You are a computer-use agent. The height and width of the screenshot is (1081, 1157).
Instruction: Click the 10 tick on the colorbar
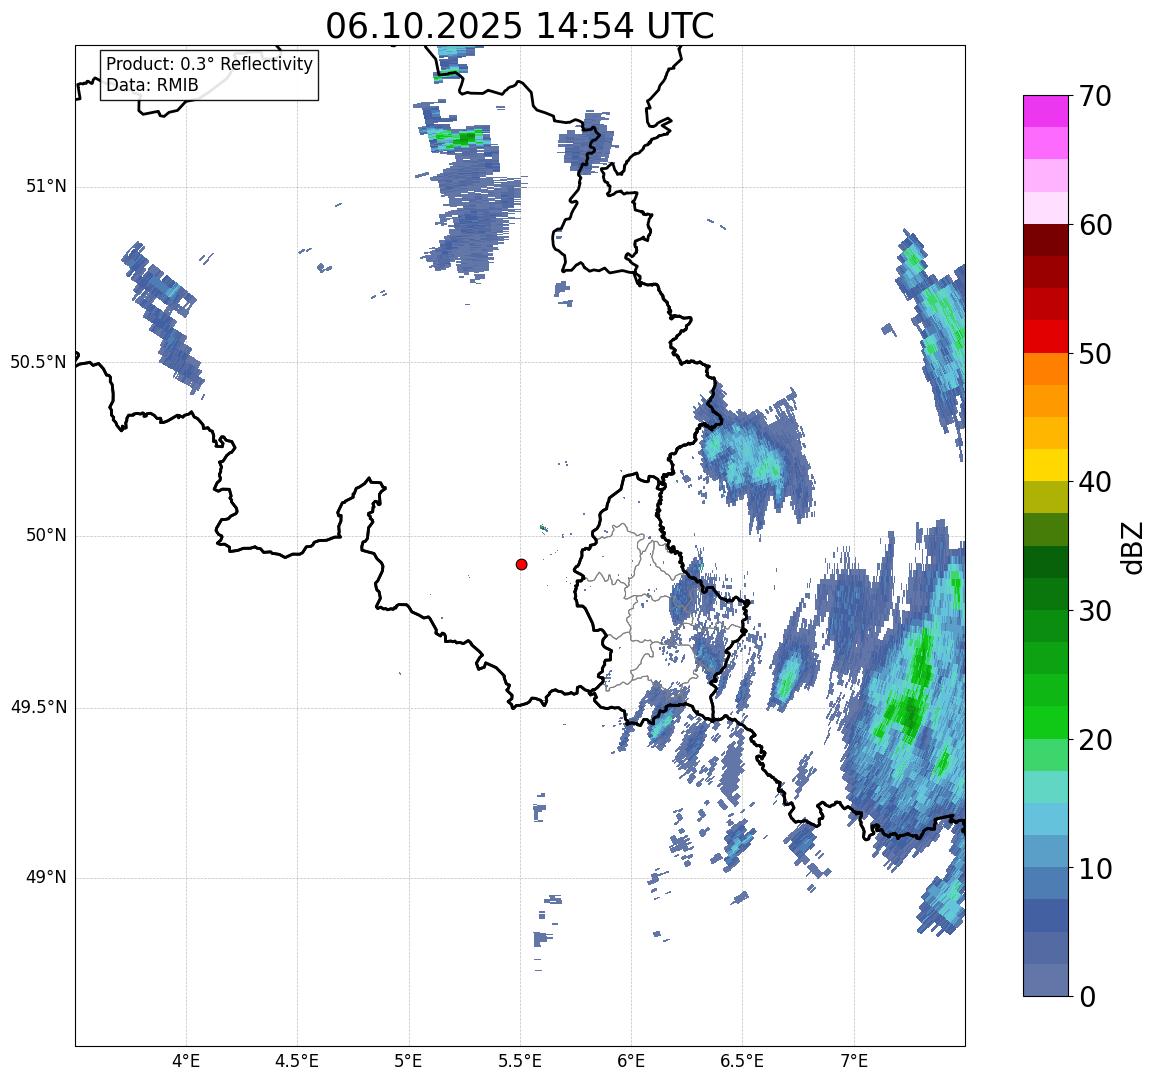tap(1095, 868)
